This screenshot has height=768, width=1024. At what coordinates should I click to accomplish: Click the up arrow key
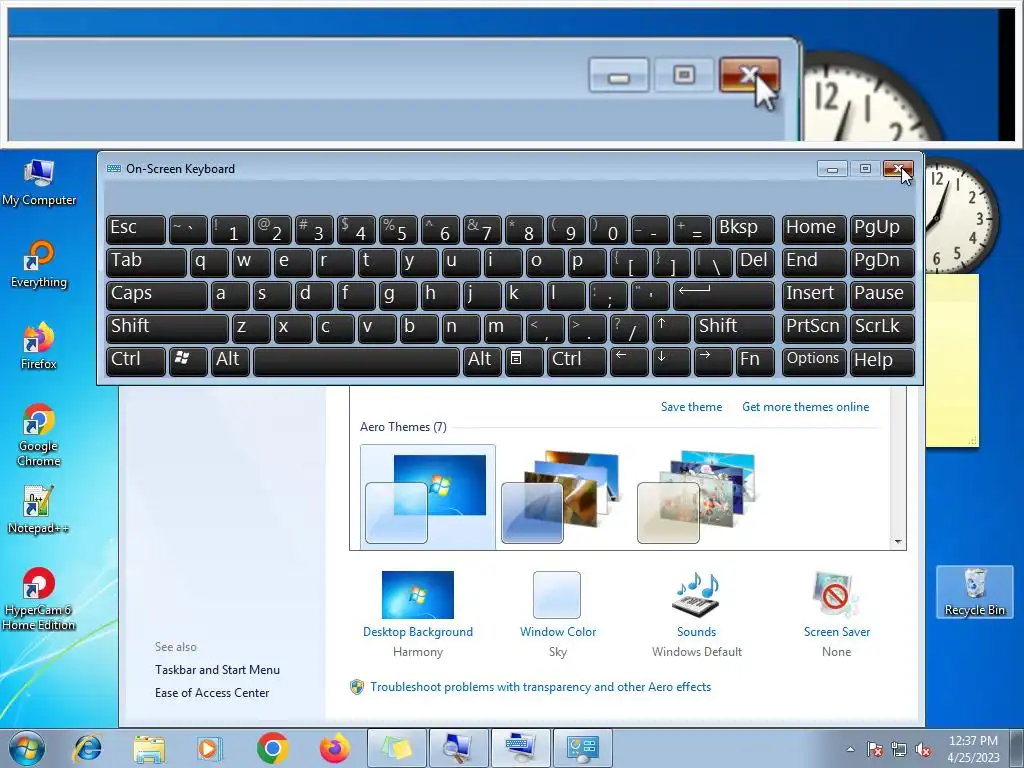pyautogui.click(x=670, y=328)
